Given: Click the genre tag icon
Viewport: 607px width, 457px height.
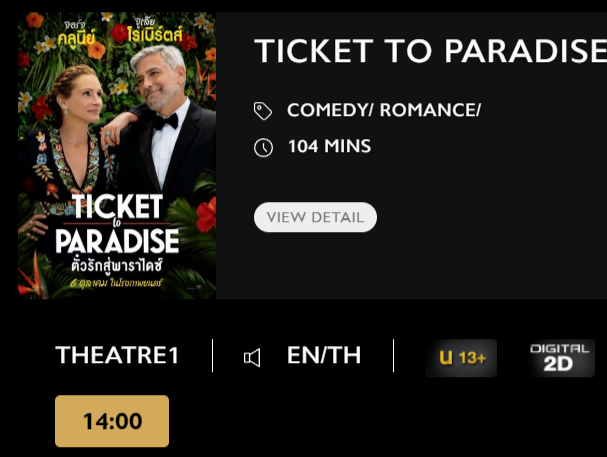Looking at the screenshot, I should pos(263,111).
